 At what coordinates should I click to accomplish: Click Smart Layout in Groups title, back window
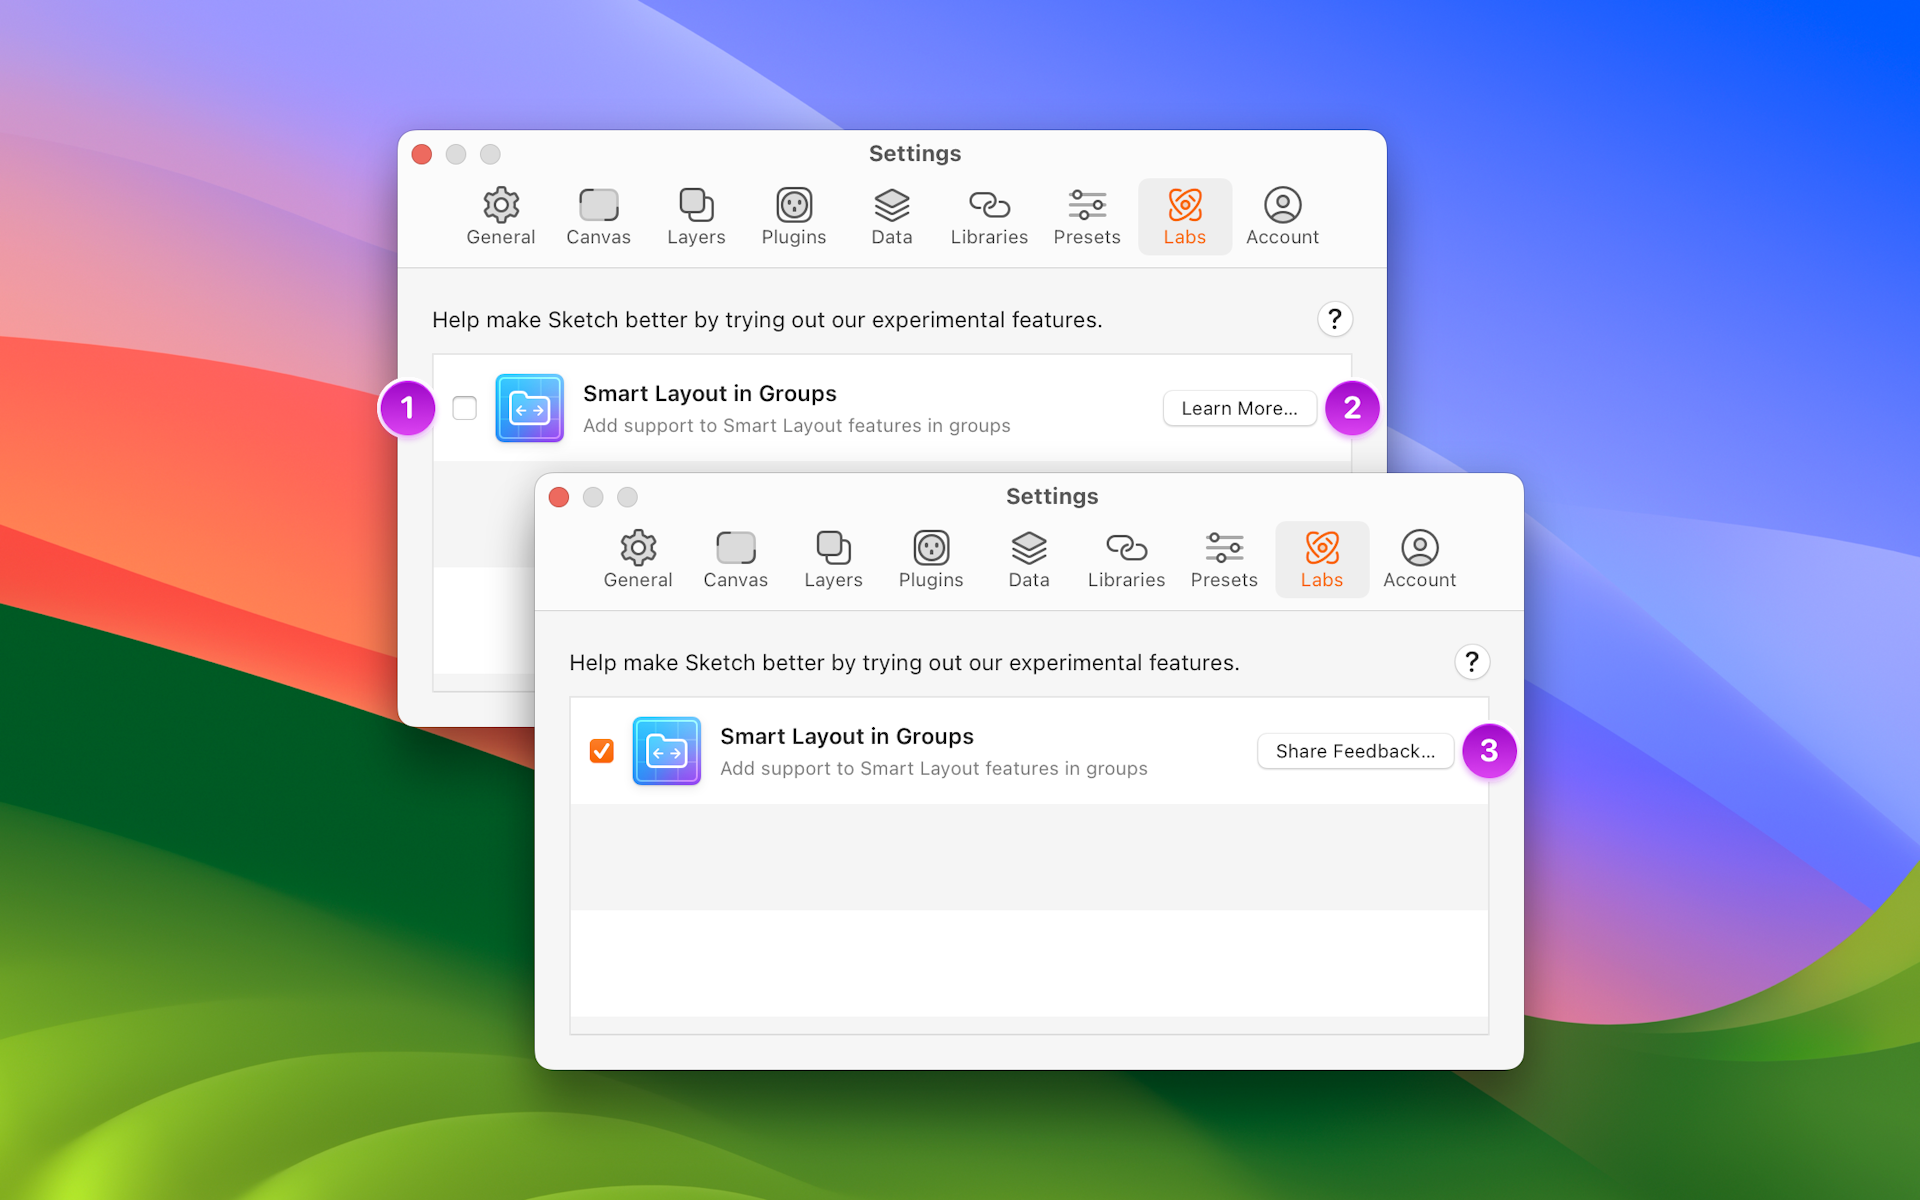click(710, 394)
